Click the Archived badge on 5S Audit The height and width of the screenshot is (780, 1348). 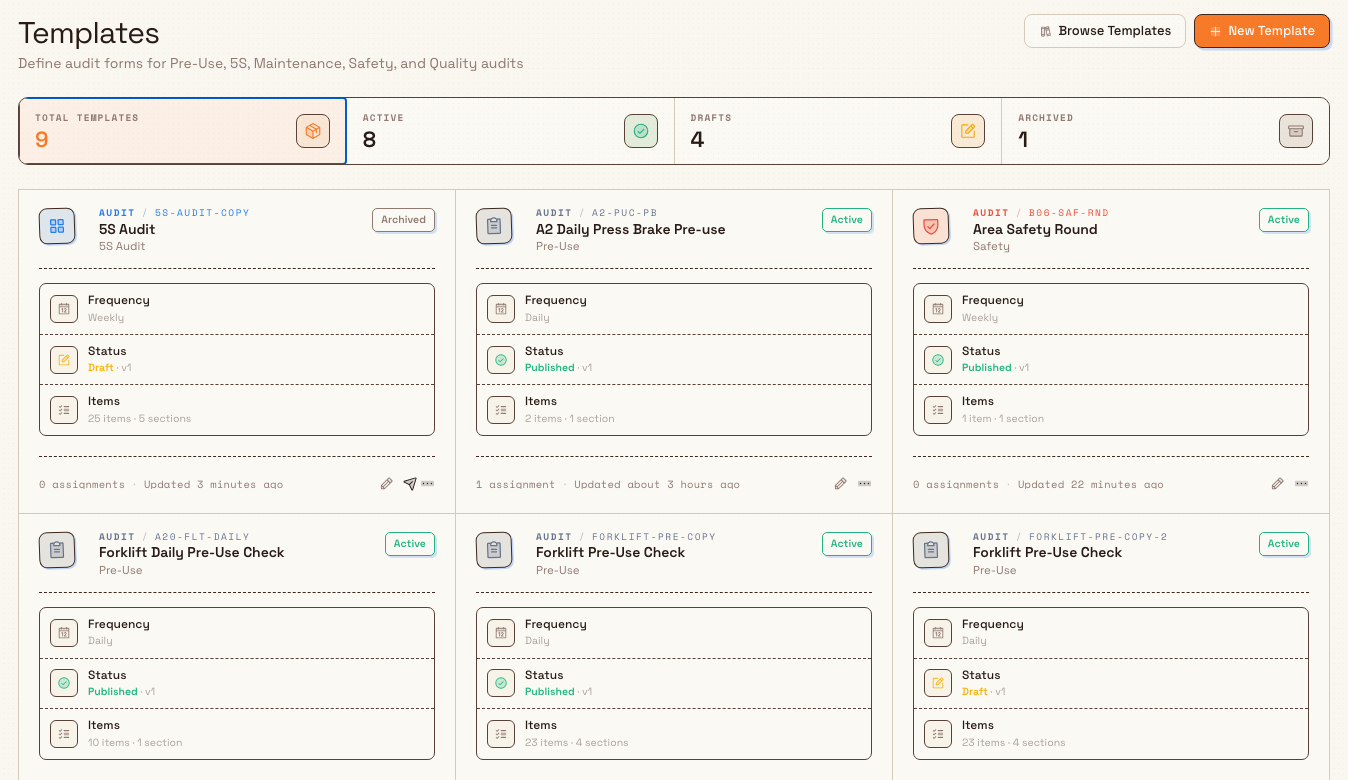403,220
